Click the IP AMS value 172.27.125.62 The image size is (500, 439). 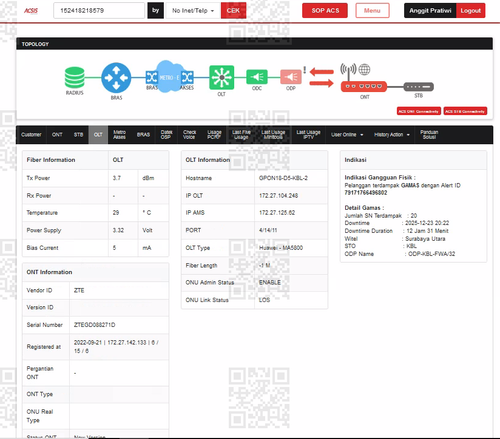coord(277,213)
